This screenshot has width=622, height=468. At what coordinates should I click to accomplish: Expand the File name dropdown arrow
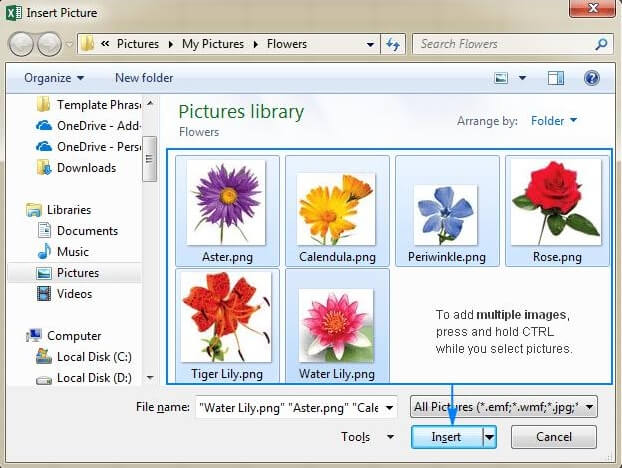(x=390, y=407)
